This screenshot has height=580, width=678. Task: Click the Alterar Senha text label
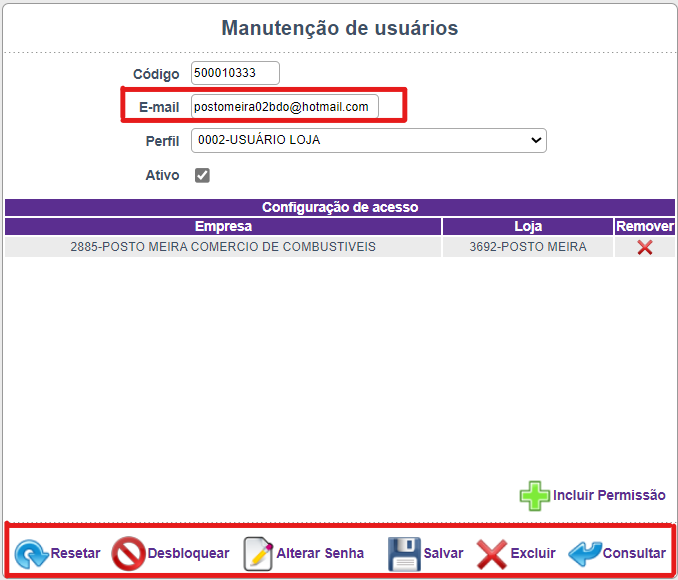click(x=320, y=553)
